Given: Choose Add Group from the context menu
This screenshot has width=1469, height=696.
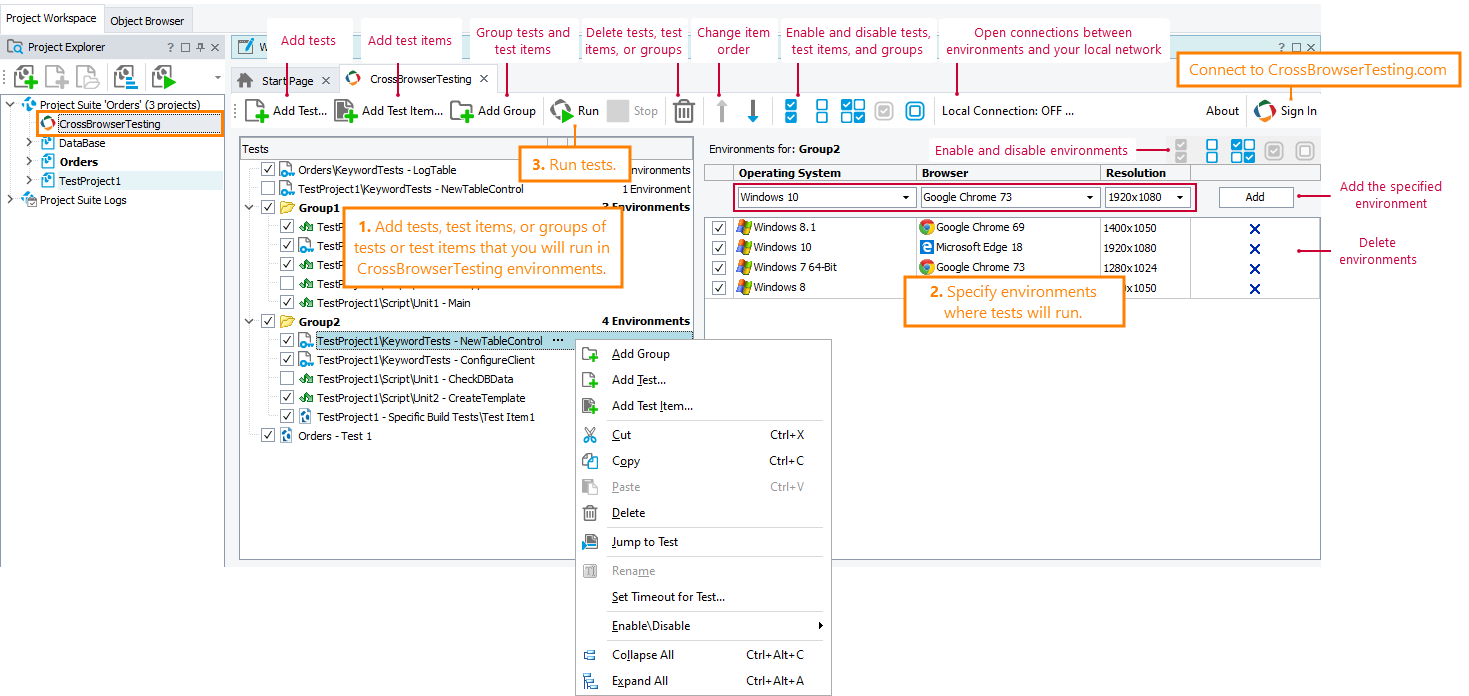Looking at the screenshot, I should click(703, 354).
